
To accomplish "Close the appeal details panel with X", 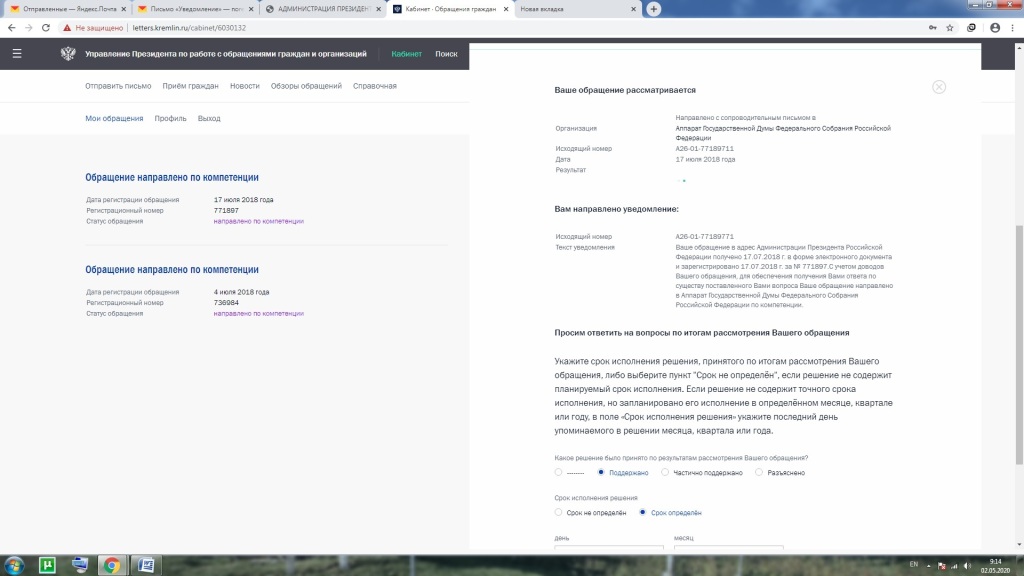I will click(x=938, y=87).
